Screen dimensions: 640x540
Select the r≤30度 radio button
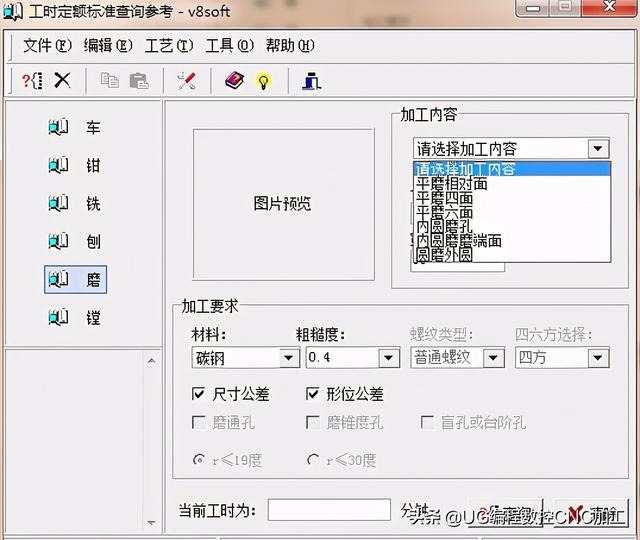(x=313, y=460)
